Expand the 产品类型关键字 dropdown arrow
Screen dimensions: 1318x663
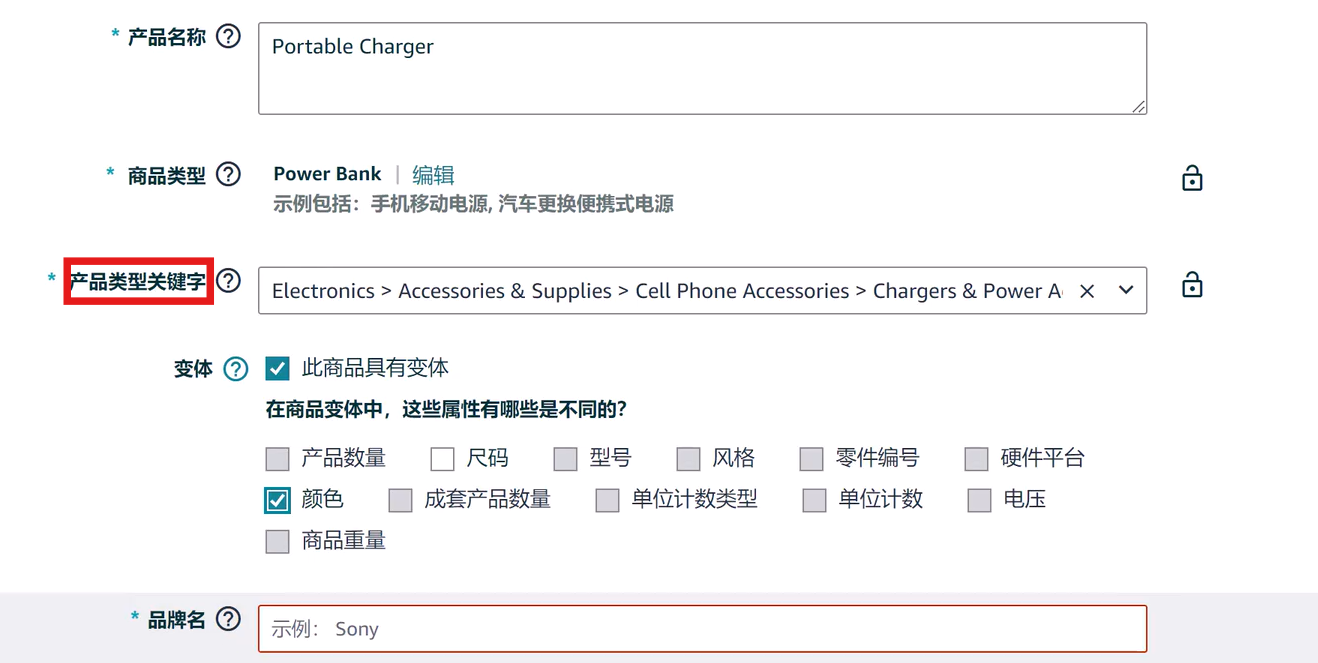(1126, 290)
